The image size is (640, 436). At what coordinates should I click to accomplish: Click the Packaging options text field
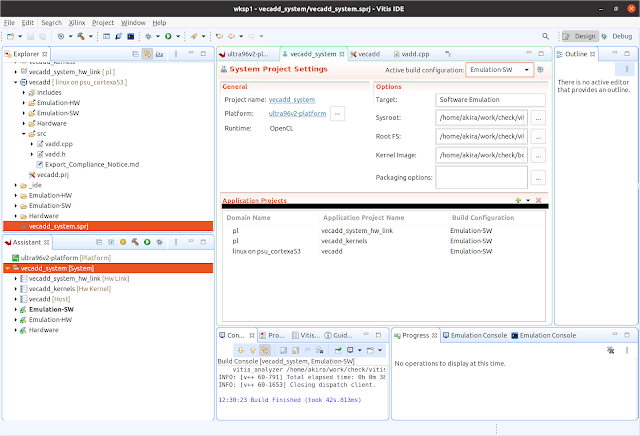coord(482,177)
